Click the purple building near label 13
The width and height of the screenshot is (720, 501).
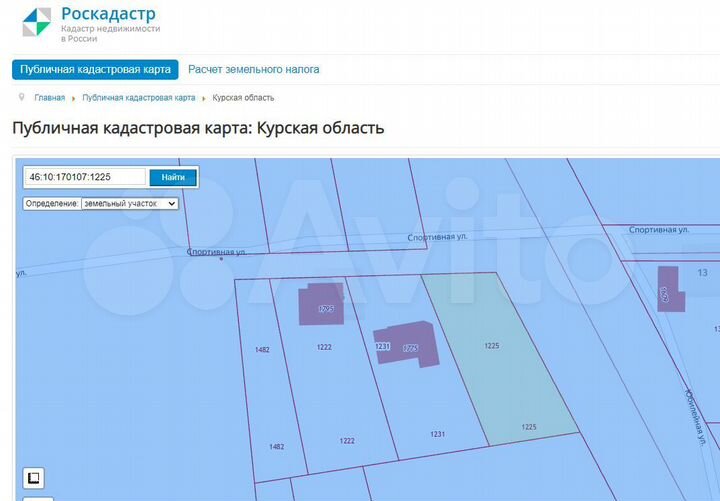tap(670, 289)
